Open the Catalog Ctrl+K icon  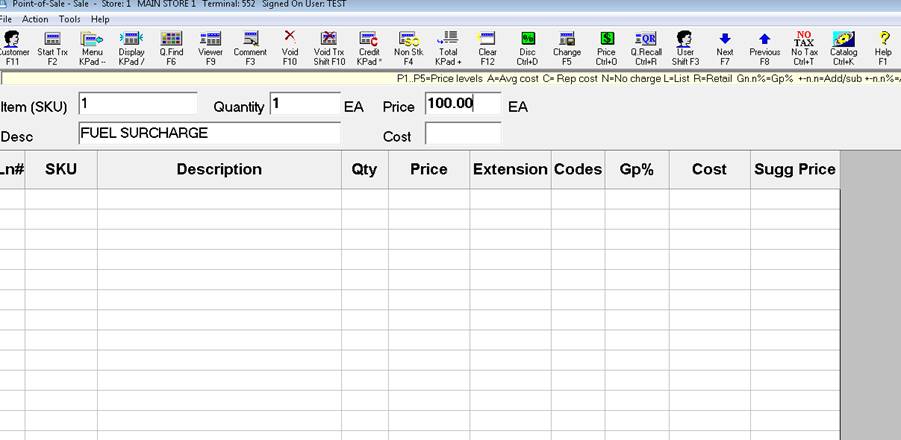[844, 47]
